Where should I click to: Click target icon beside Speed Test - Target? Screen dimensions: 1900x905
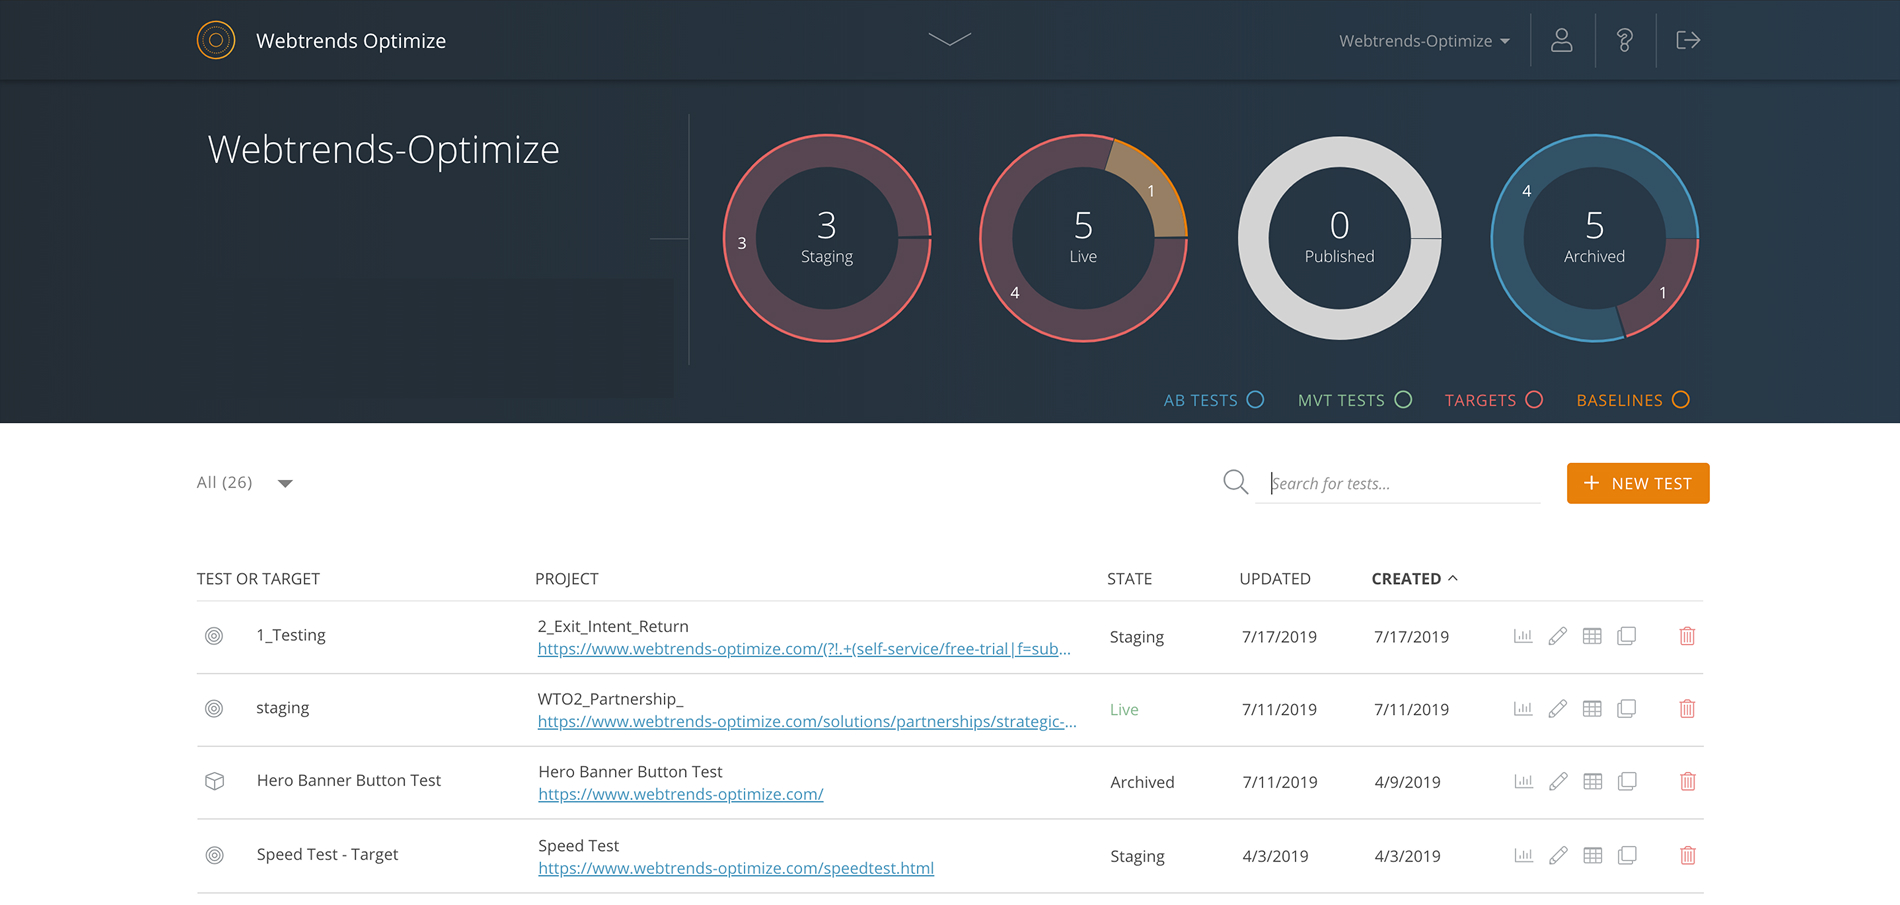214,855
